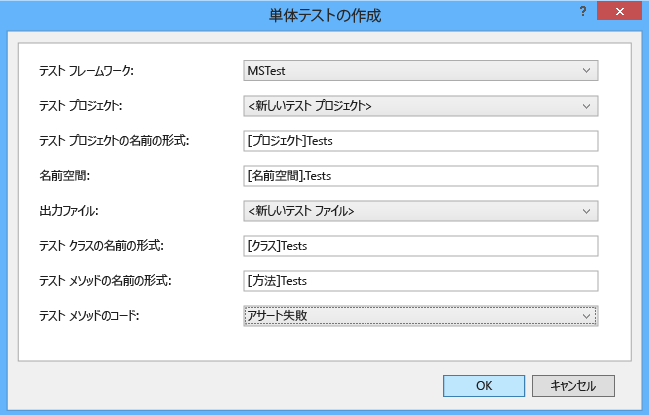Click the テスト プロジェクトの名前の形式: label

(x=114, y=141)
